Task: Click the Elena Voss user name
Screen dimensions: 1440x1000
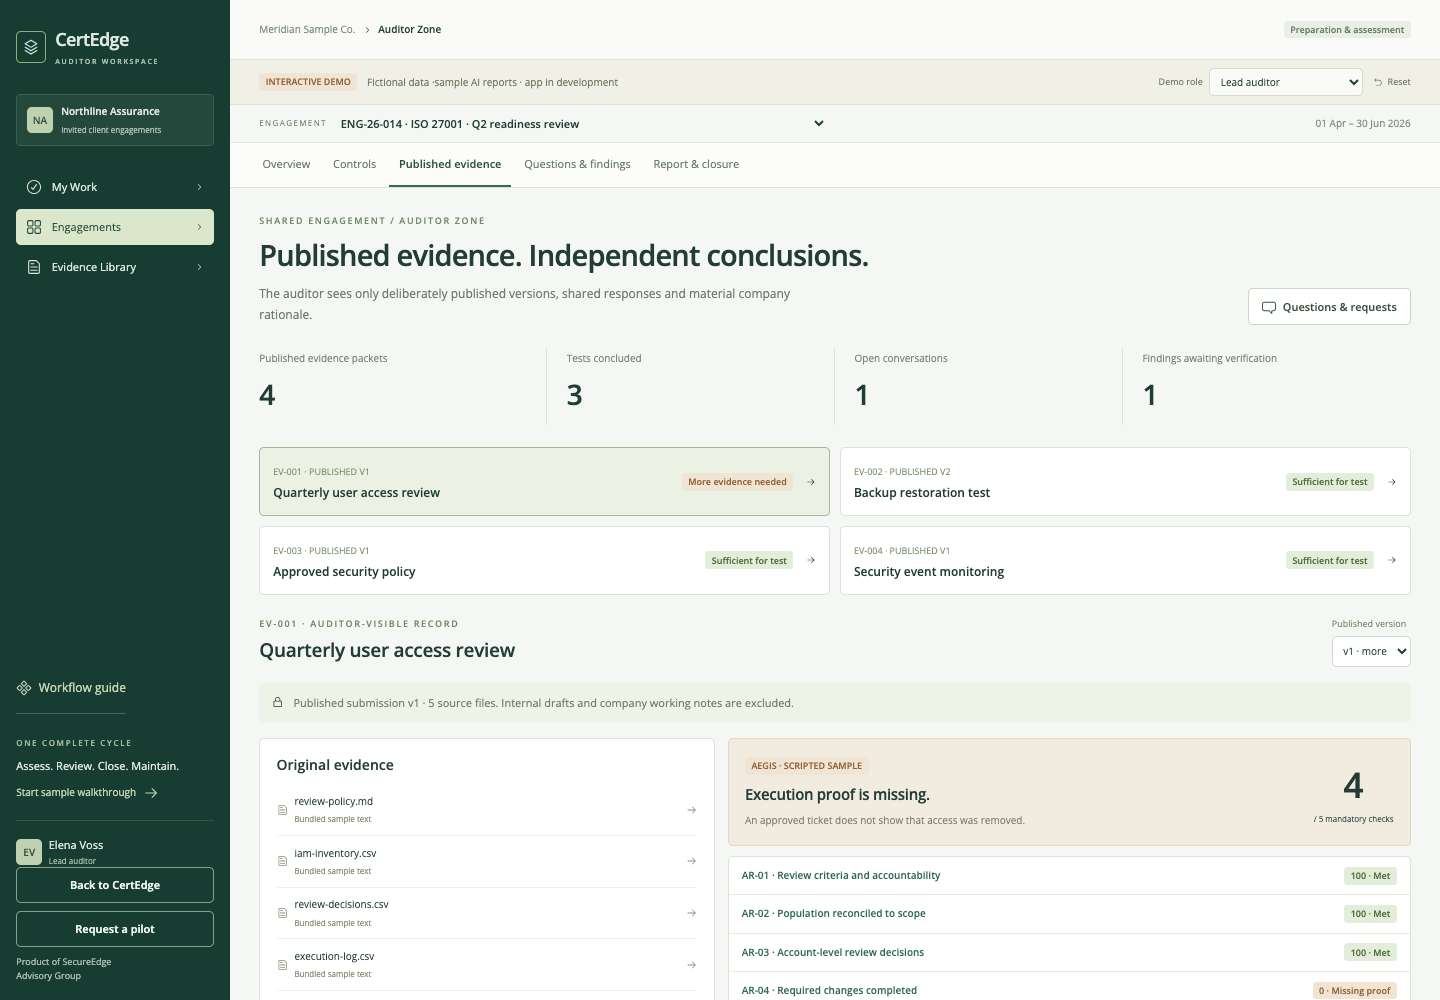Action: point(76,845)
